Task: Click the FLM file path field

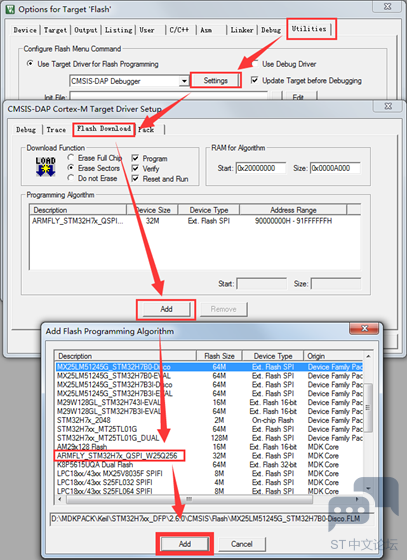Action: tap(212, 519)
